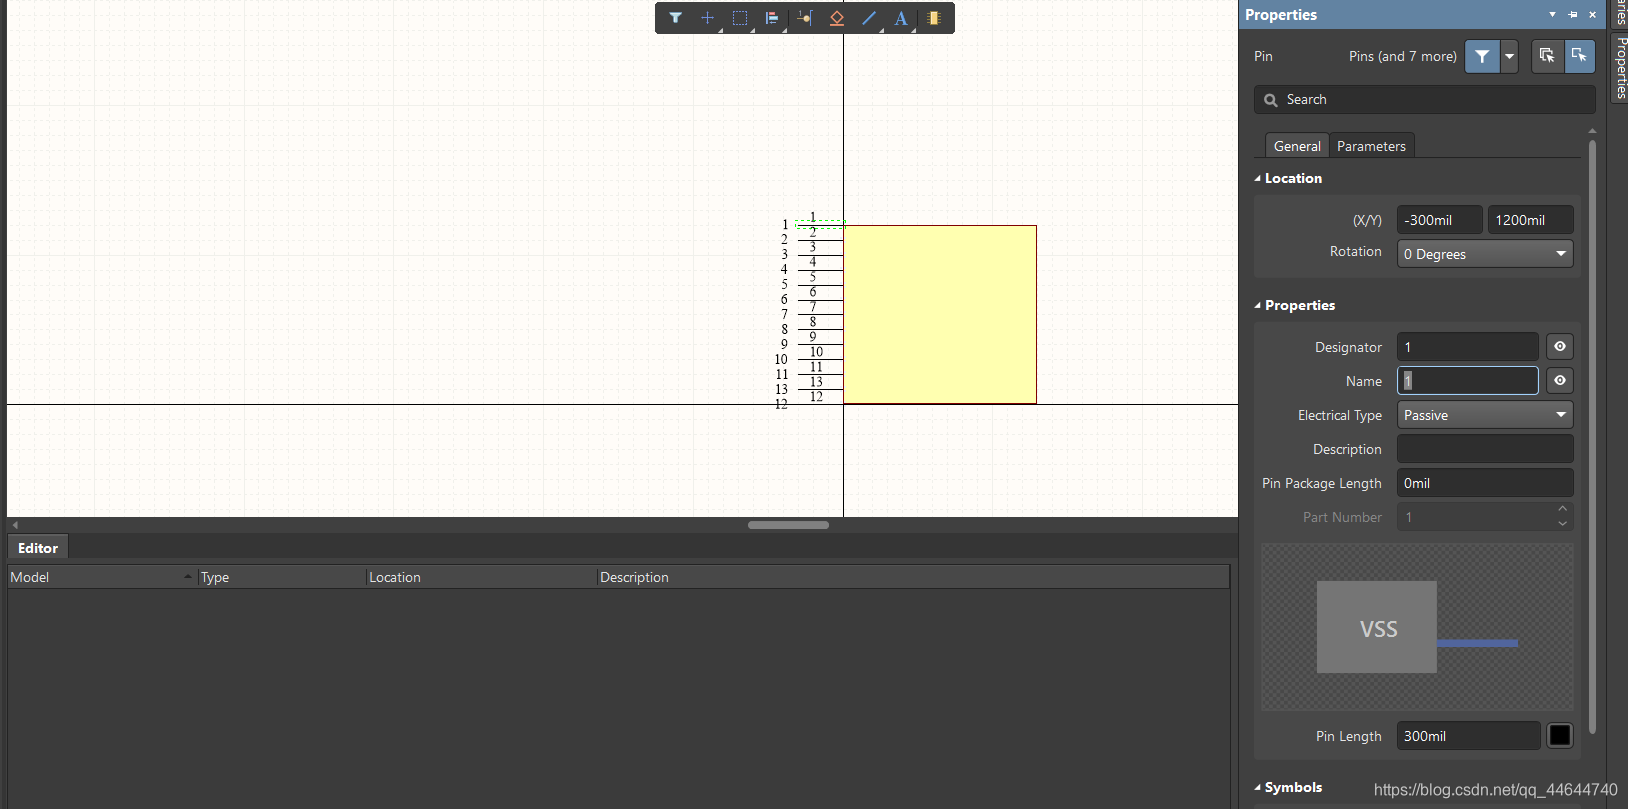This screenshot has width=1628, height=809.
Task: Increase the Part Number stepper
Action: coord(1563,510)
